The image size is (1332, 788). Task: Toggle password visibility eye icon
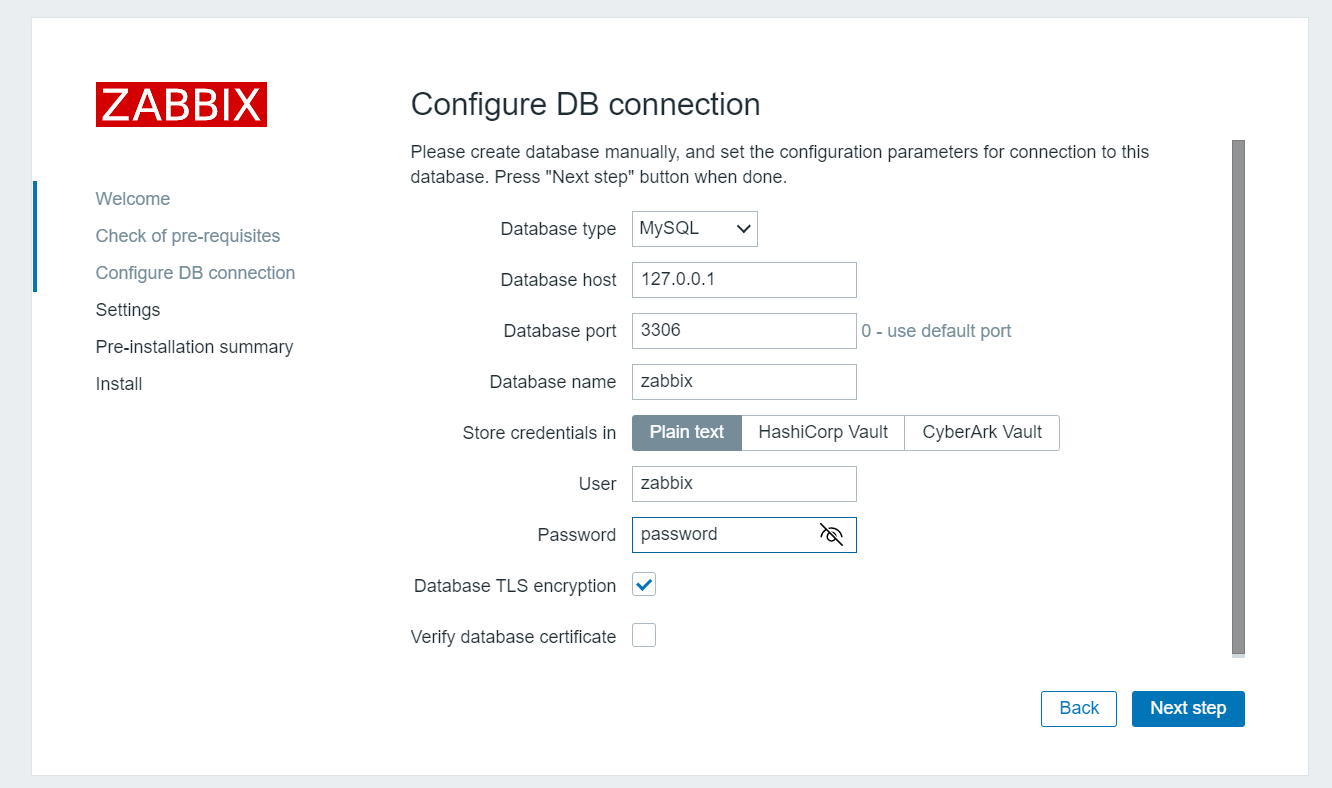click(831, 534)
